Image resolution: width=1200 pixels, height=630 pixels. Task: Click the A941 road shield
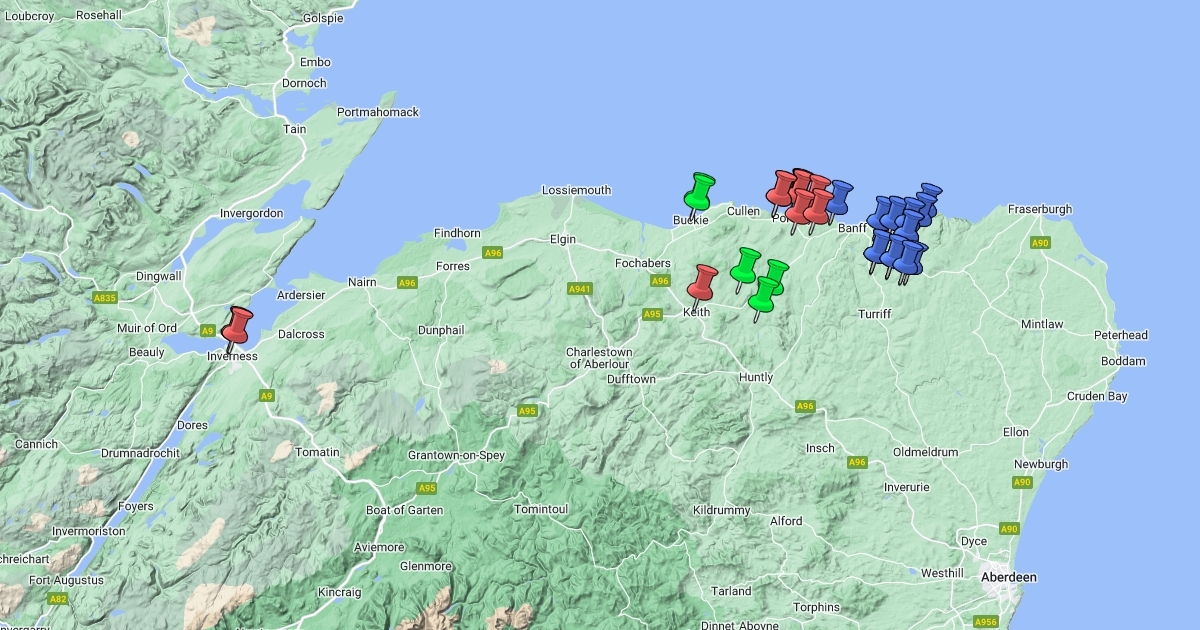580,289
